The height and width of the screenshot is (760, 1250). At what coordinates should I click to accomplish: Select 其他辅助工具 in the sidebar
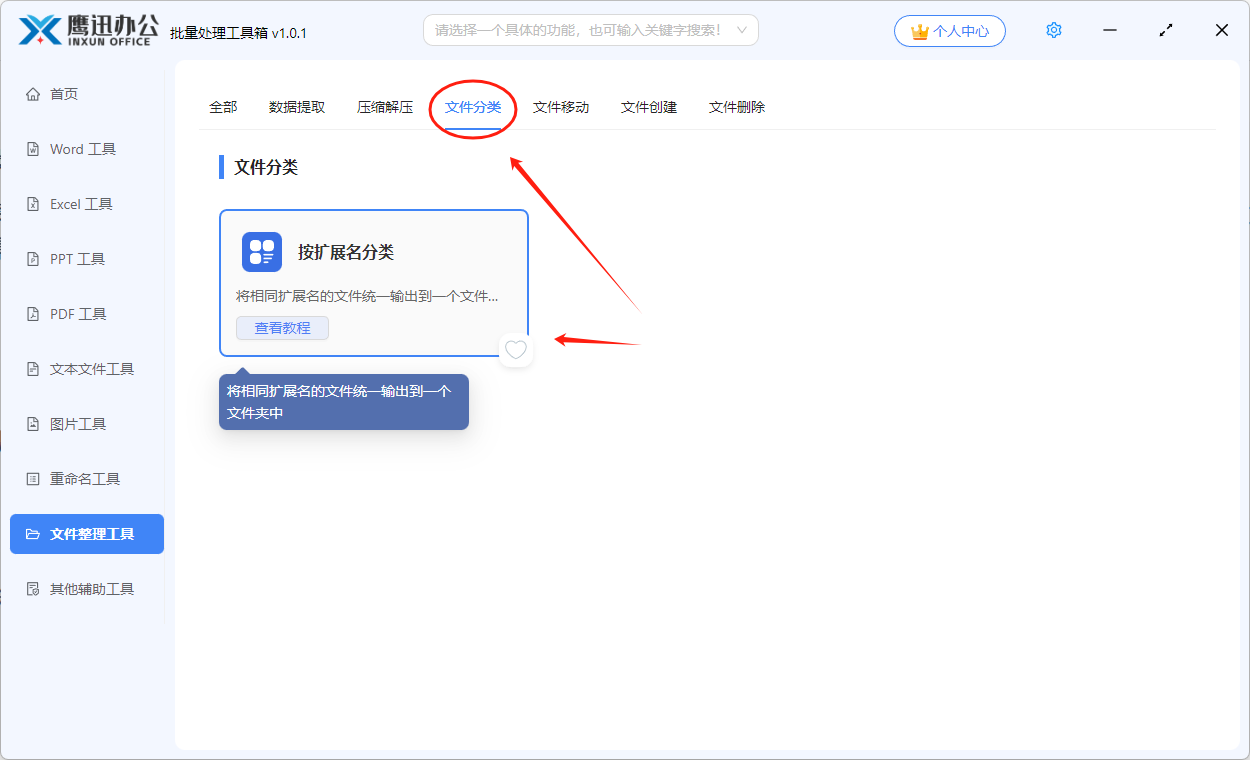pos(91,589)
